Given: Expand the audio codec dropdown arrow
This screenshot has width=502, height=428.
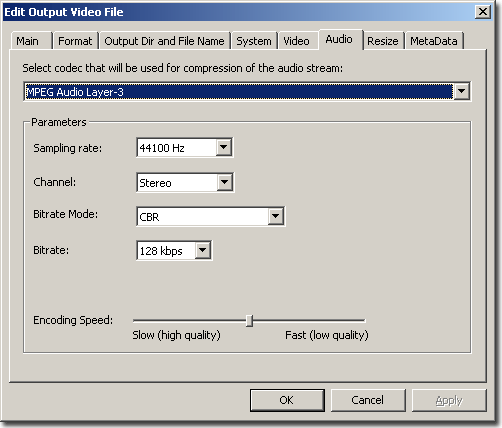Looking at the screenshot, I should pos(461,91).
